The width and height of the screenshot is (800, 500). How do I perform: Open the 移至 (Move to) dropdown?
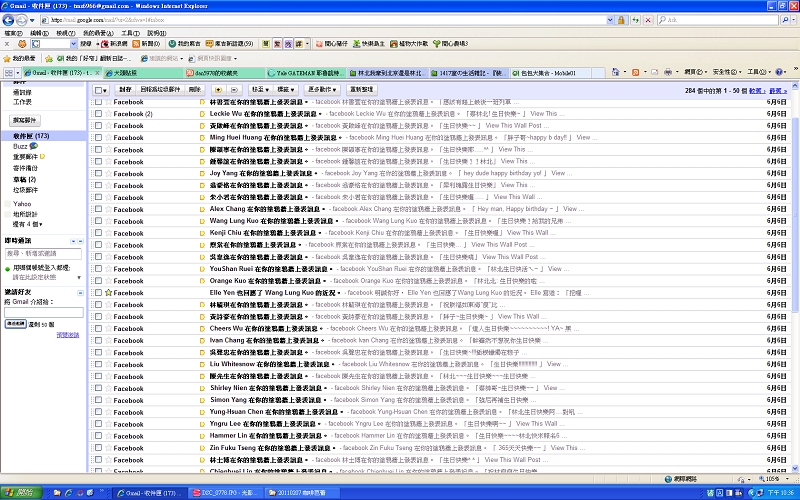pos(260,89)
